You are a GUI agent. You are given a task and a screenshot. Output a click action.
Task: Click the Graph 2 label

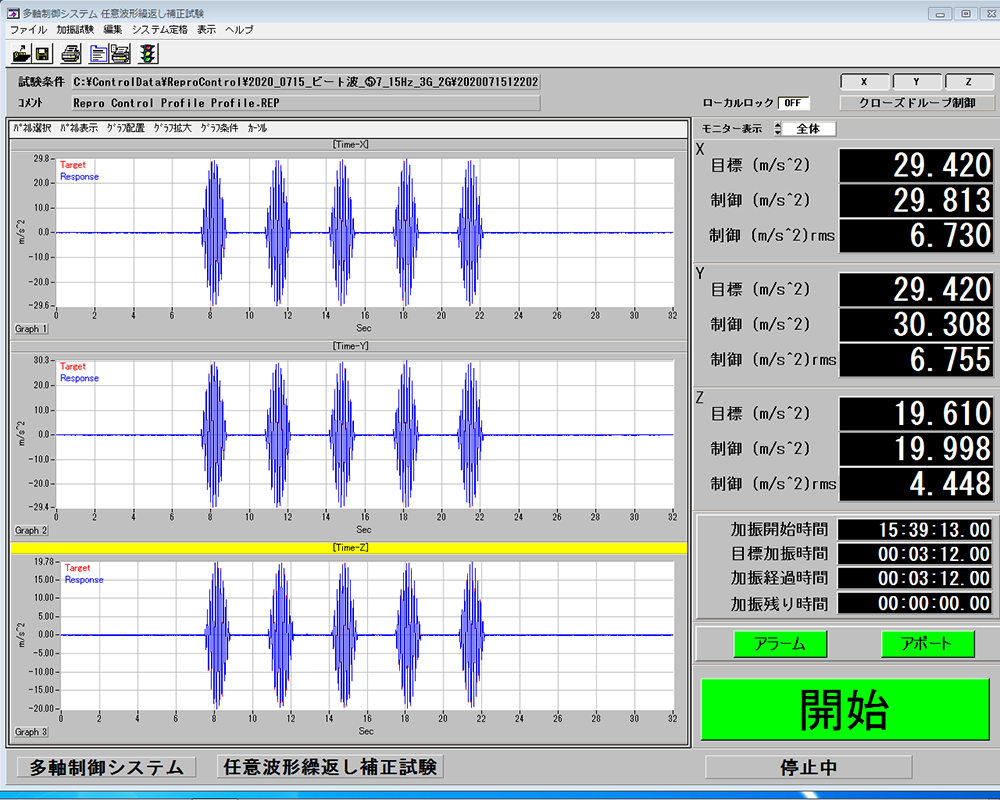31,530
